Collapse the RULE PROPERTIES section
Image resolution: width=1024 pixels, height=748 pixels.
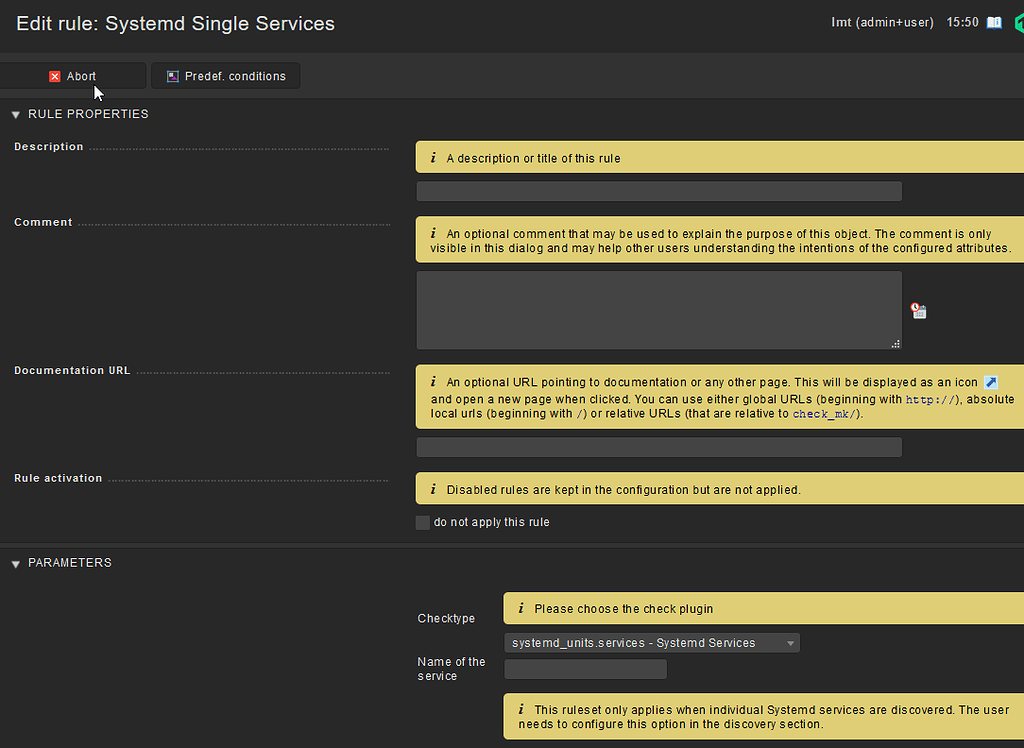[16, 115]
